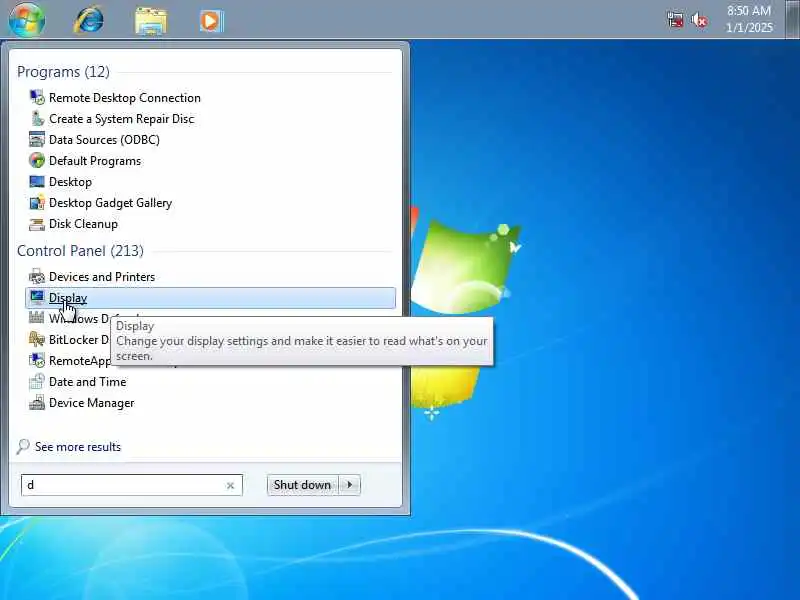Launch Windows Media Player taskbar icon
This screenshot has height=600, width=800.
pyautogui.click(x=211, y=21)
